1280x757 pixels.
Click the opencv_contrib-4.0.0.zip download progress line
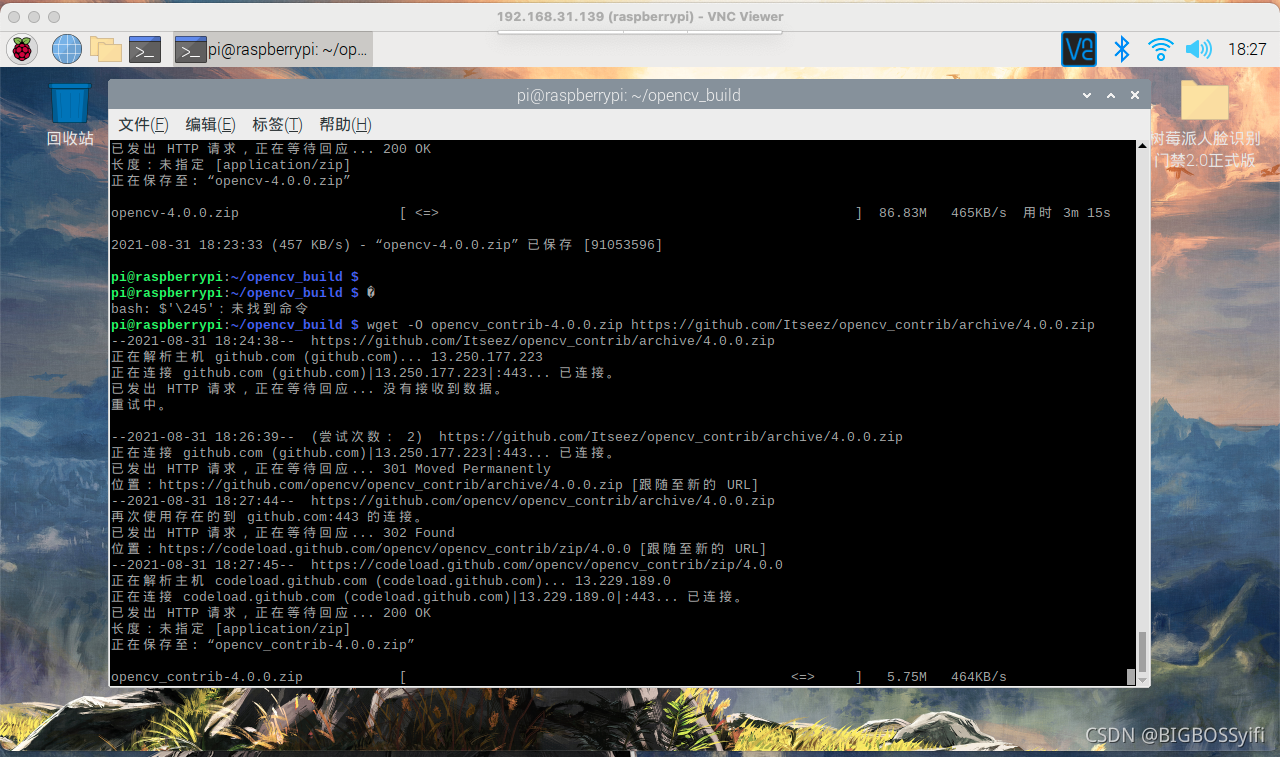tap(558, 677)
